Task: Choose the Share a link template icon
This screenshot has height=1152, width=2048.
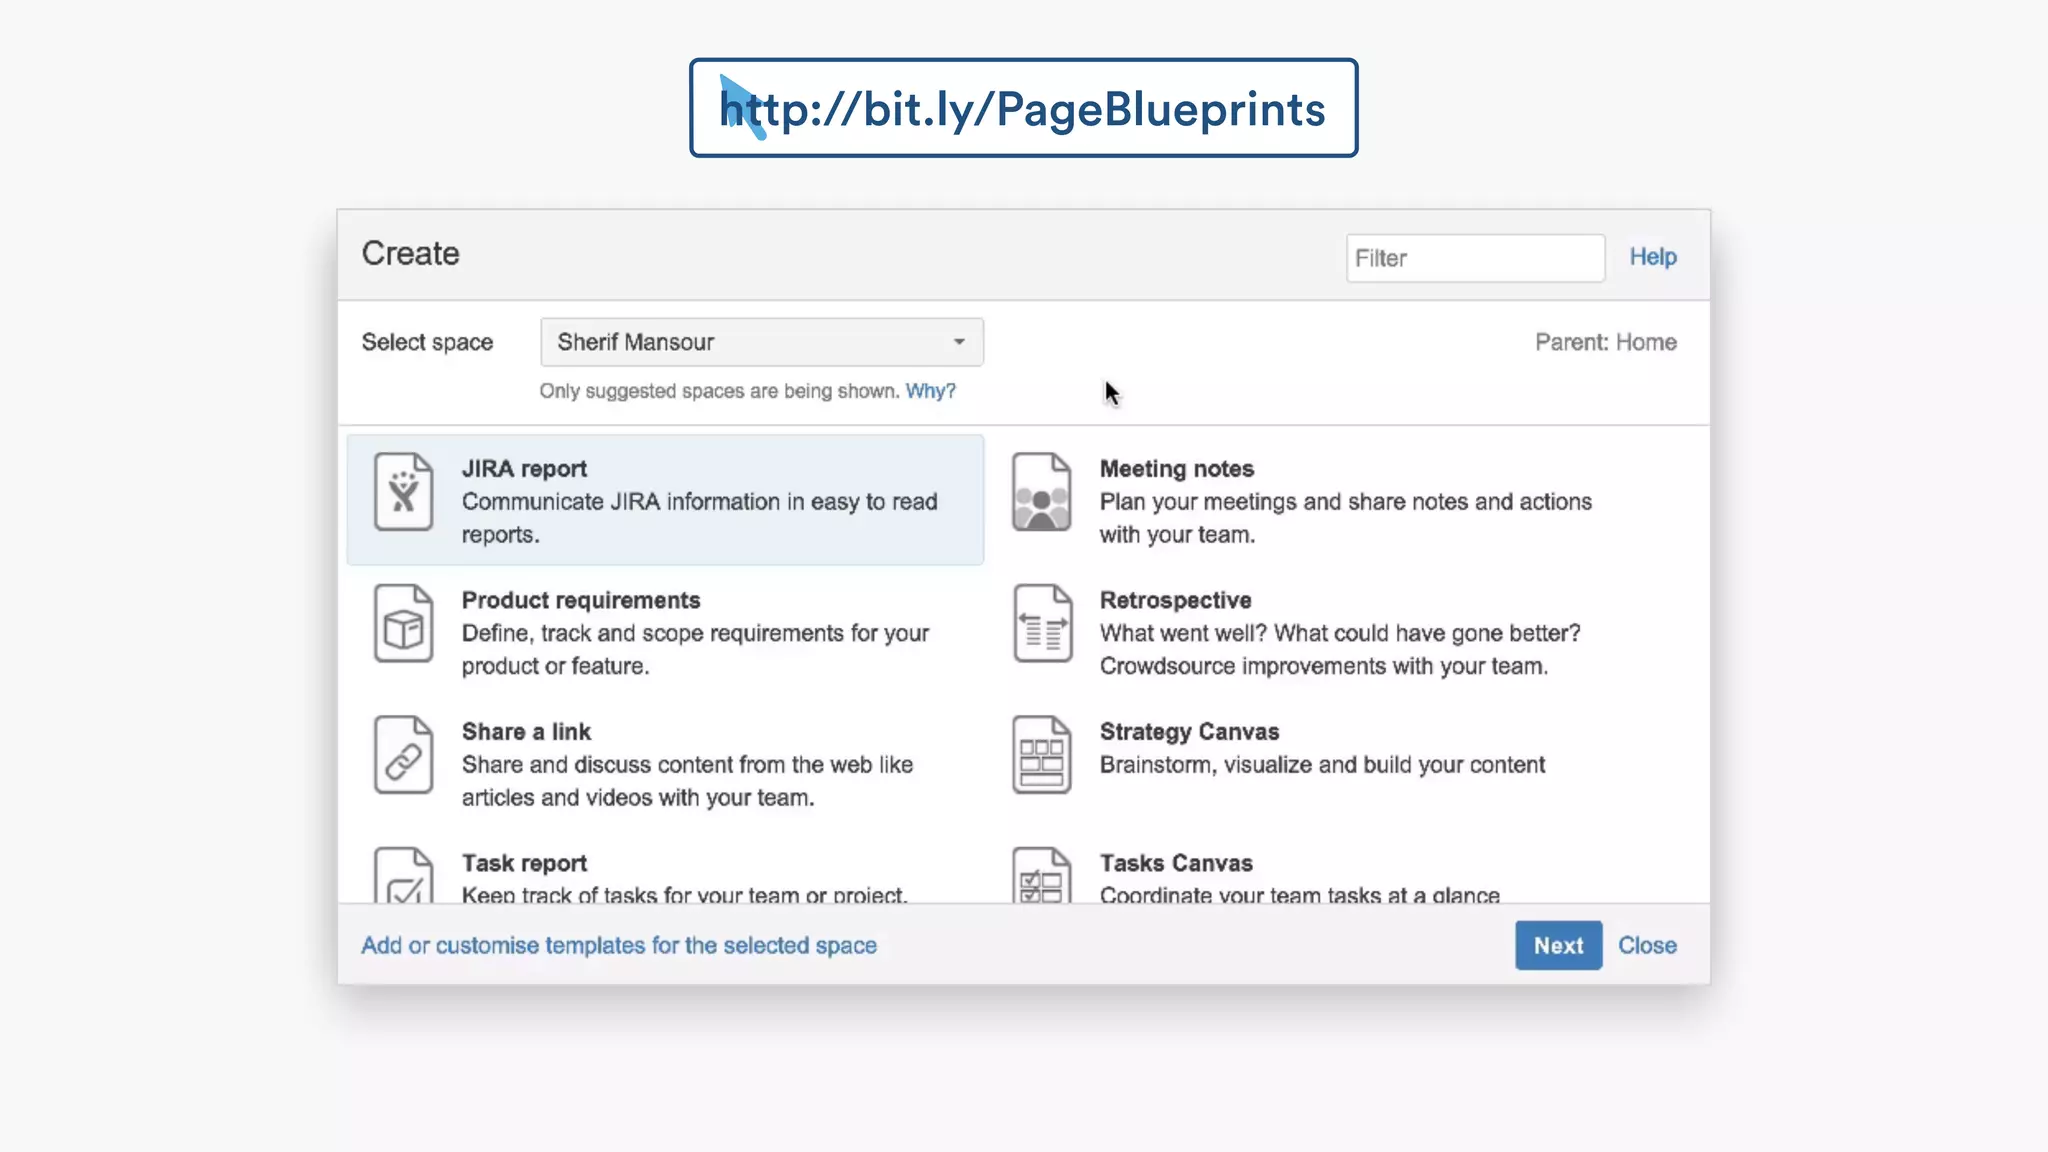Action: [x=403, y=754]
